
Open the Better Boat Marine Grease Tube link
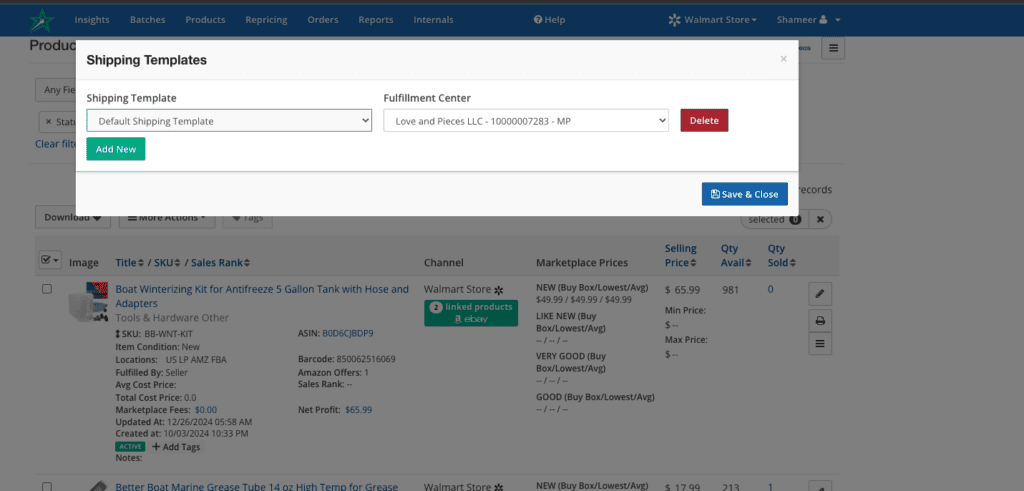[x=257, y=486]
